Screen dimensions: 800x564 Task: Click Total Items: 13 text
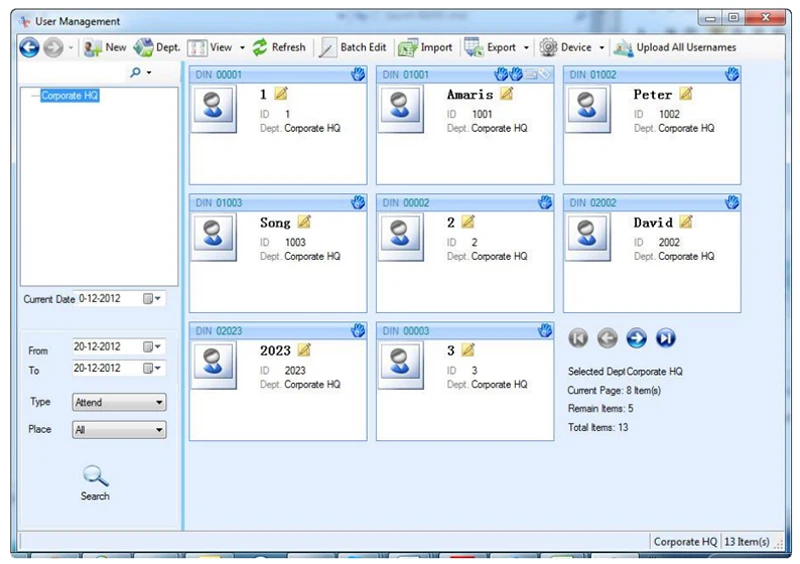(x=598, y=427)
